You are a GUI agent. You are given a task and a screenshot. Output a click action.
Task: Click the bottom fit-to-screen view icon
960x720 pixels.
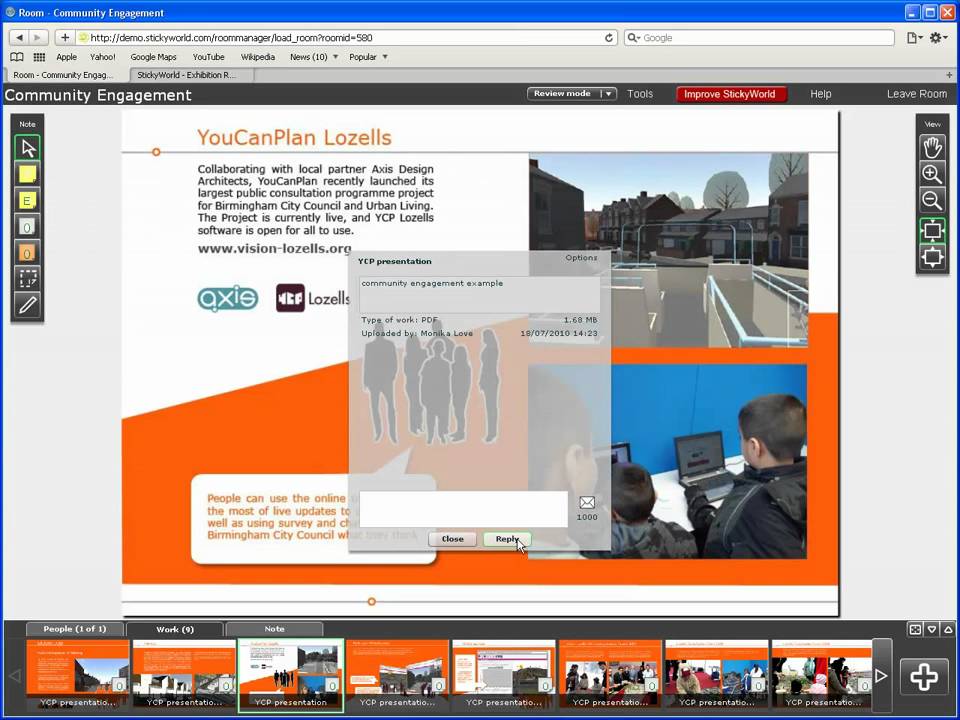coord(932,257)
